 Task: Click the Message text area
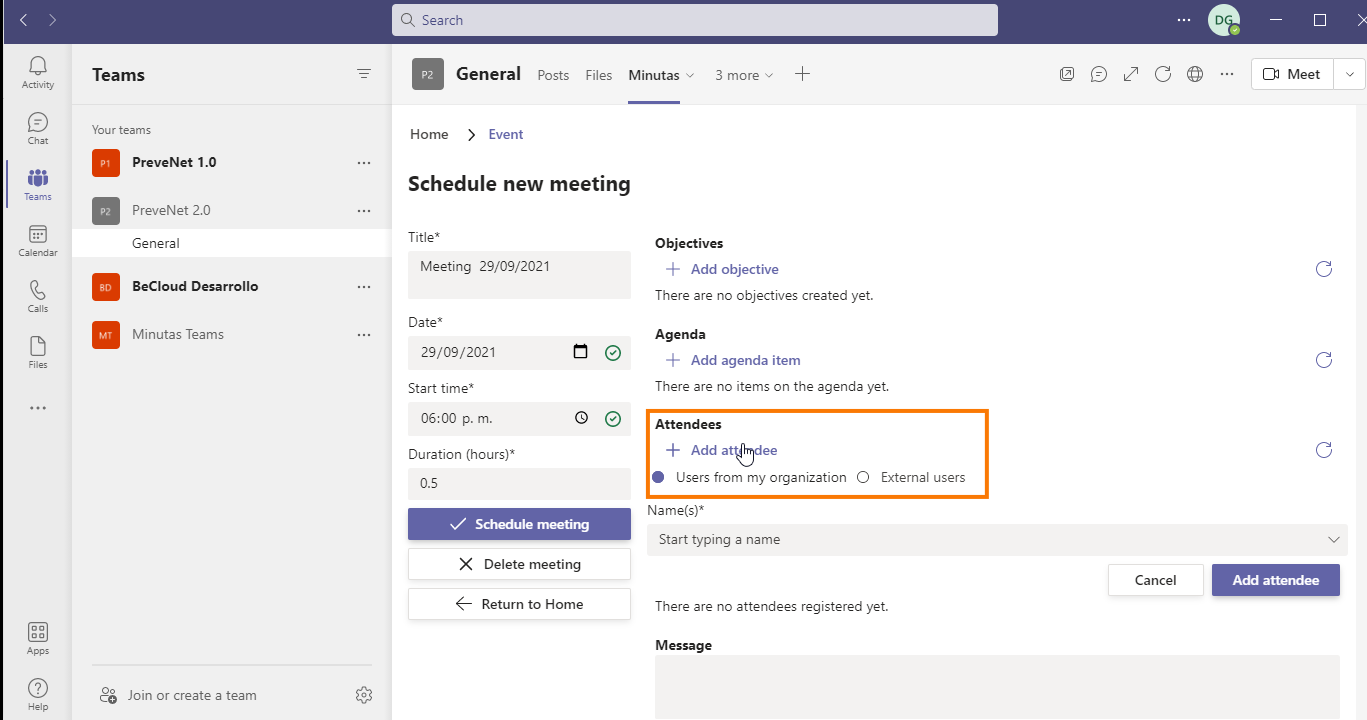(997, 687)
